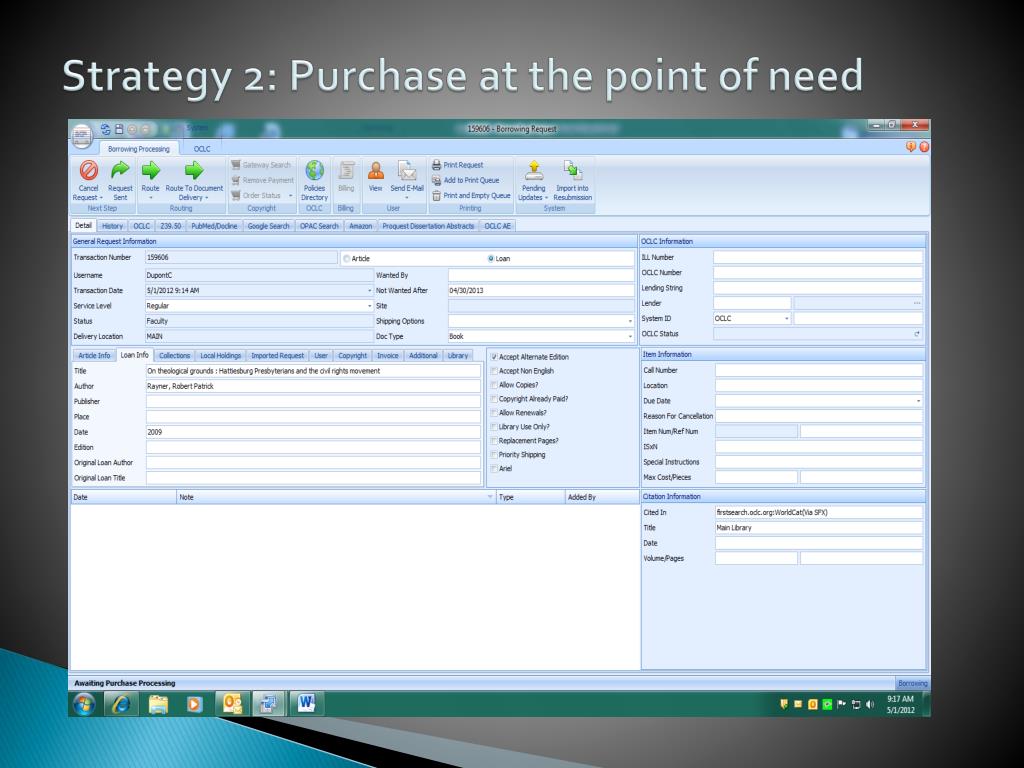This screenshot has height=768, width=1024.
Task: Click the Call Number input field
Action: [x=819, y=370]
